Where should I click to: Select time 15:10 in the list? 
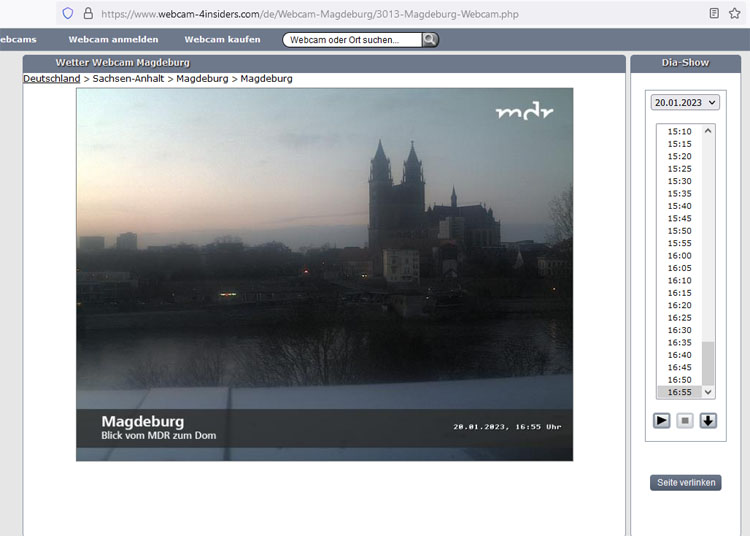[x=679, y=131]
